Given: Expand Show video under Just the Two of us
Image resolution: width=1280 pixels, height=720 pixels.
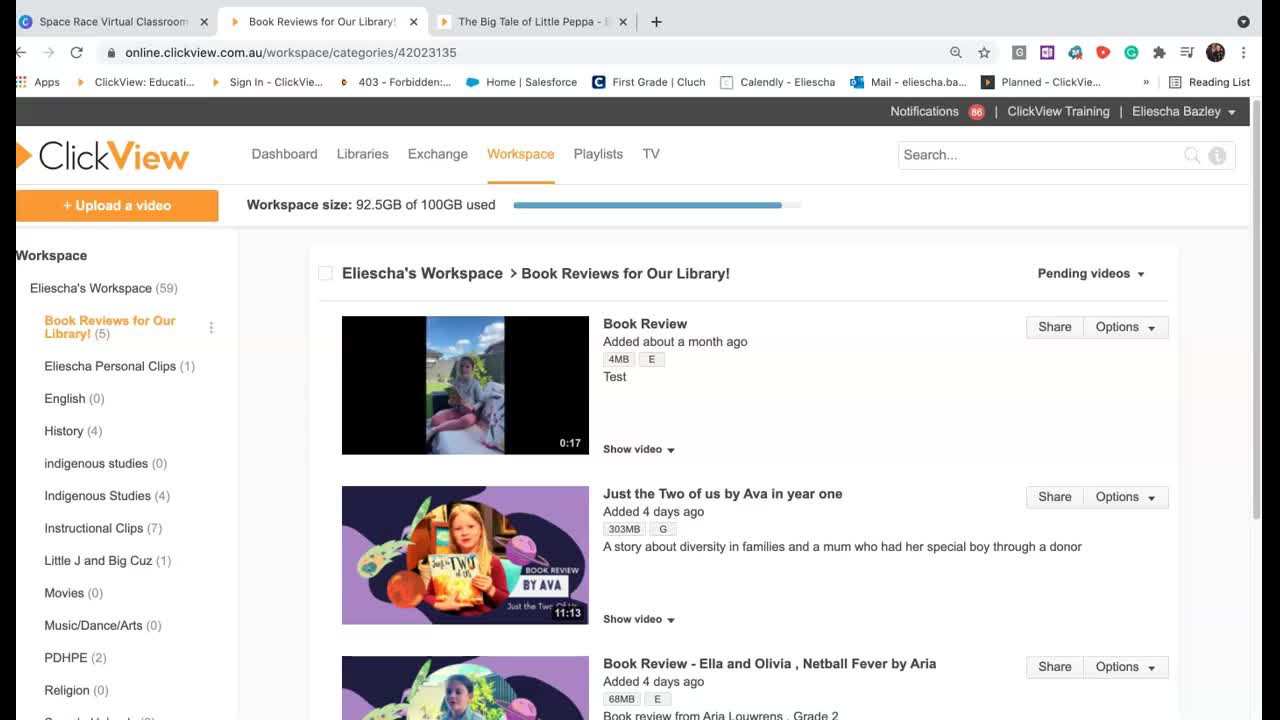Looking at the screenshot, I should point(639,619).
